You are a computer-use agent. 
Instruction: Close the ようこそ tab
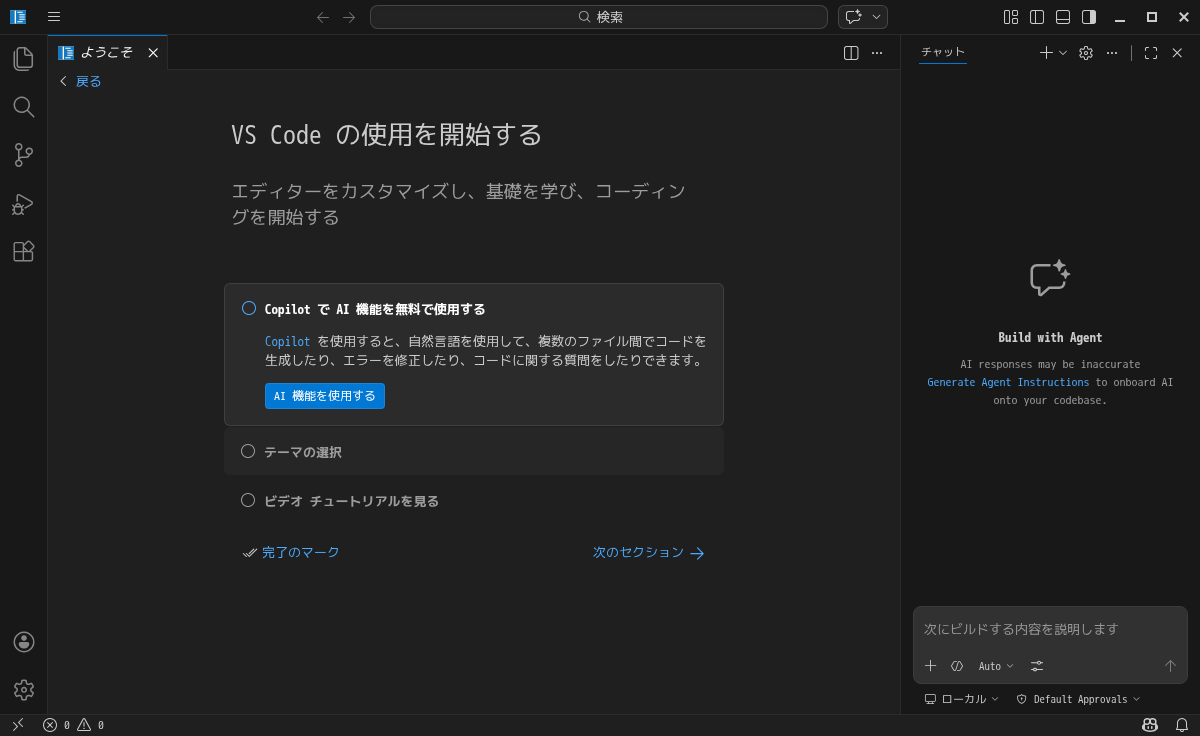coord(153,53)
